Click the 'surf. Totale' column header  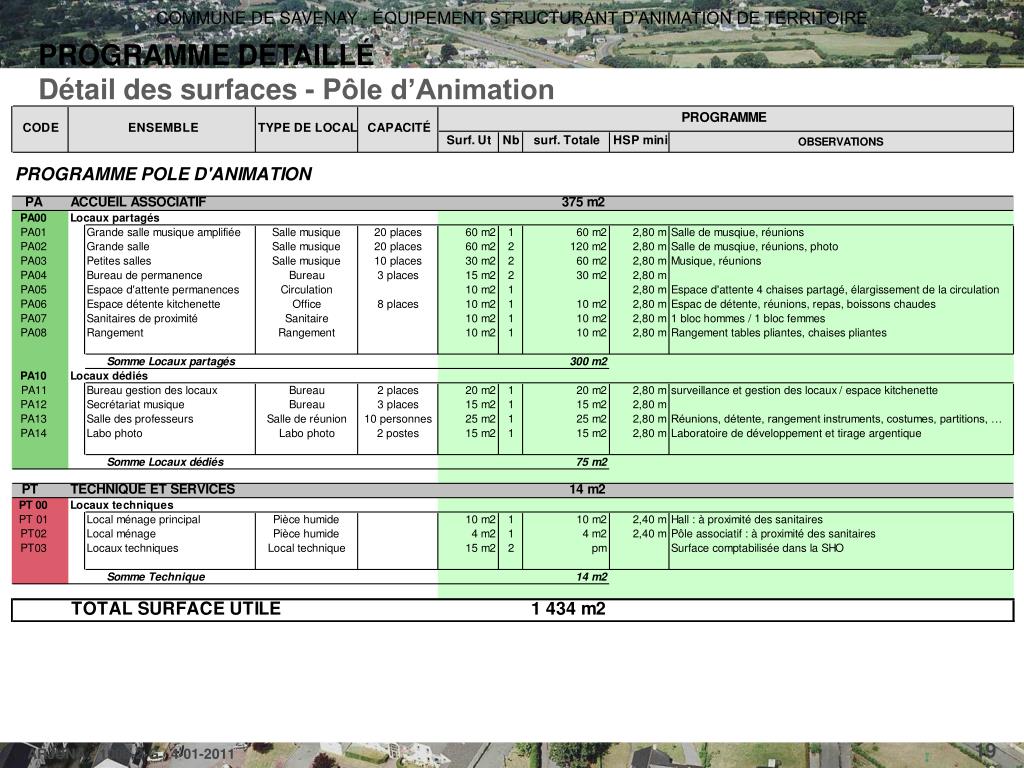click(x=566, y=140)
